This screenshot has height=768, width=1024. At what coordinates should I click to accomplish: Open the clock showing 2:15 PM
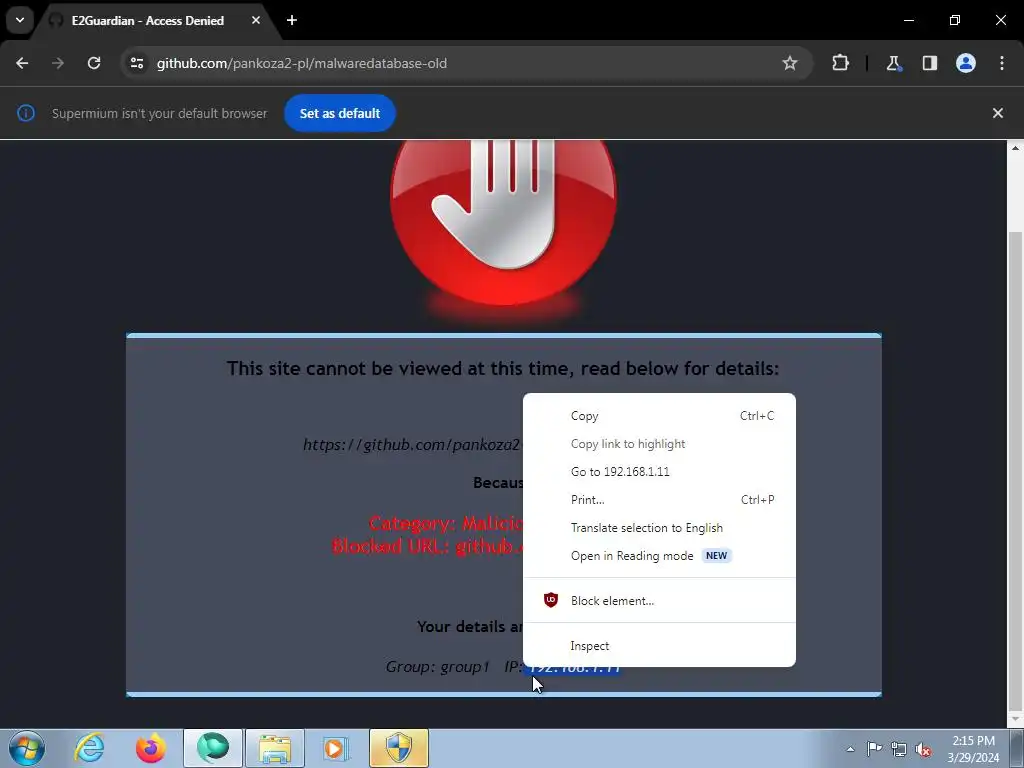pyautogui.click(x=973, y=749)
